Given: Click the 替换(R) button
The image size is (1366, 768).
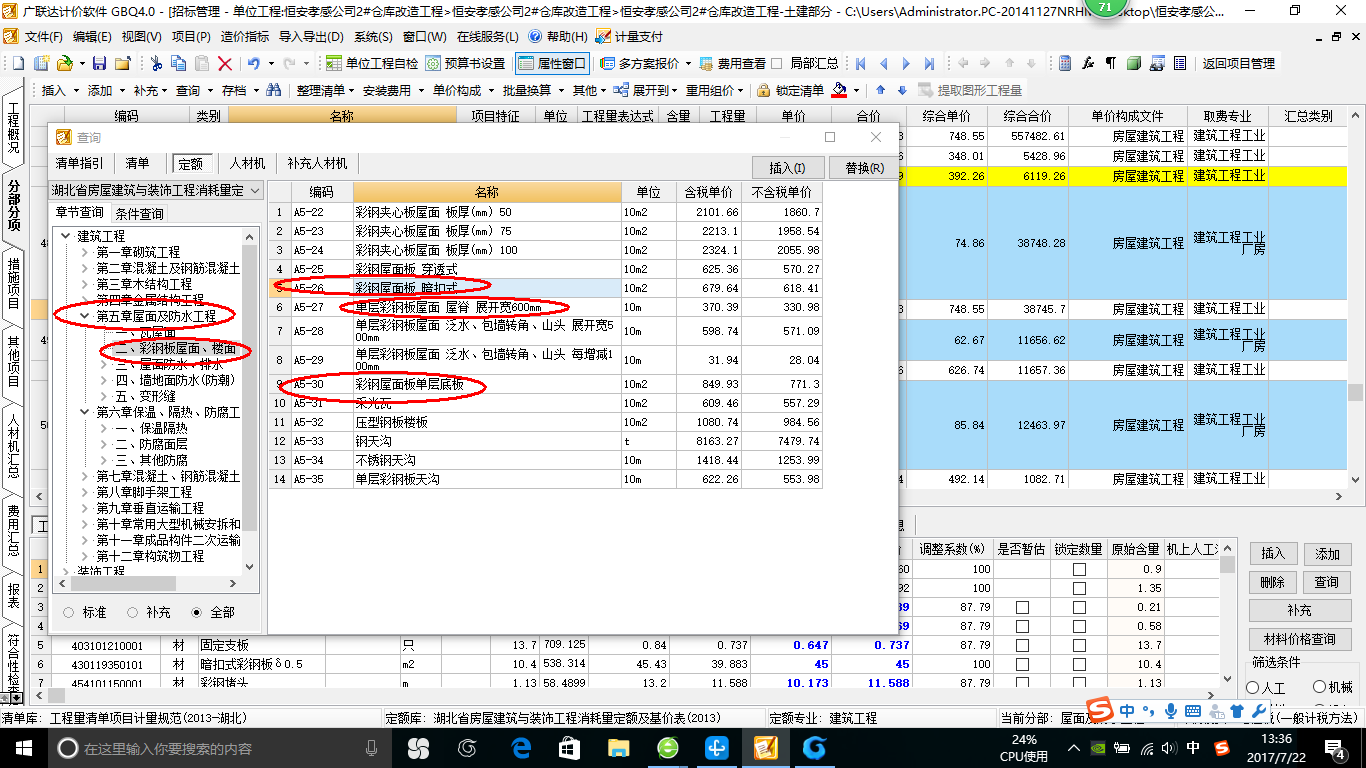Looking at the screenshot, I should (x=864, y=167).
